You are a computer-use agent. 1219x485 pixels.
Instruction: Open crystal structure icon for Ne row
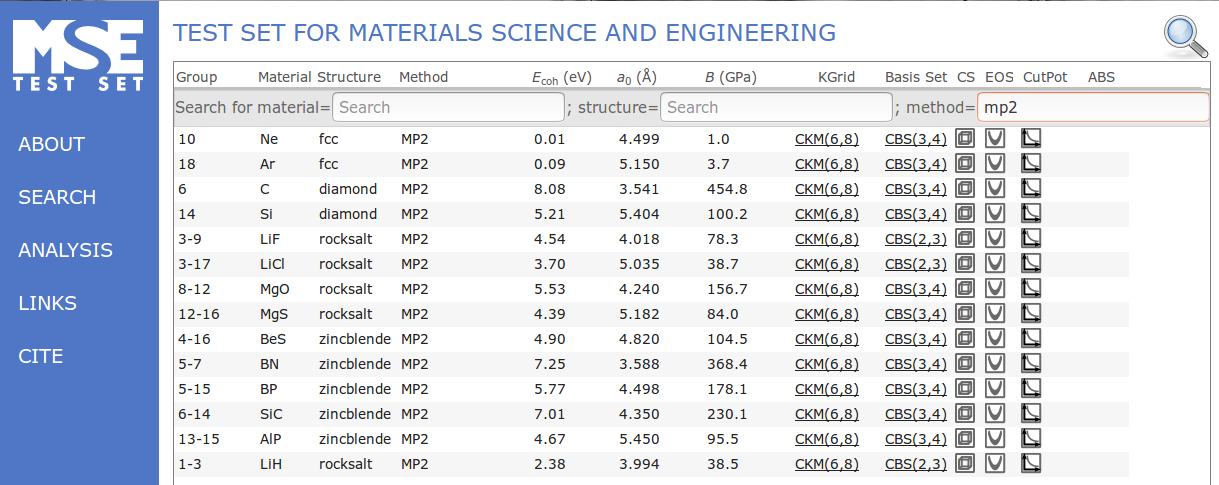[965, 139]
